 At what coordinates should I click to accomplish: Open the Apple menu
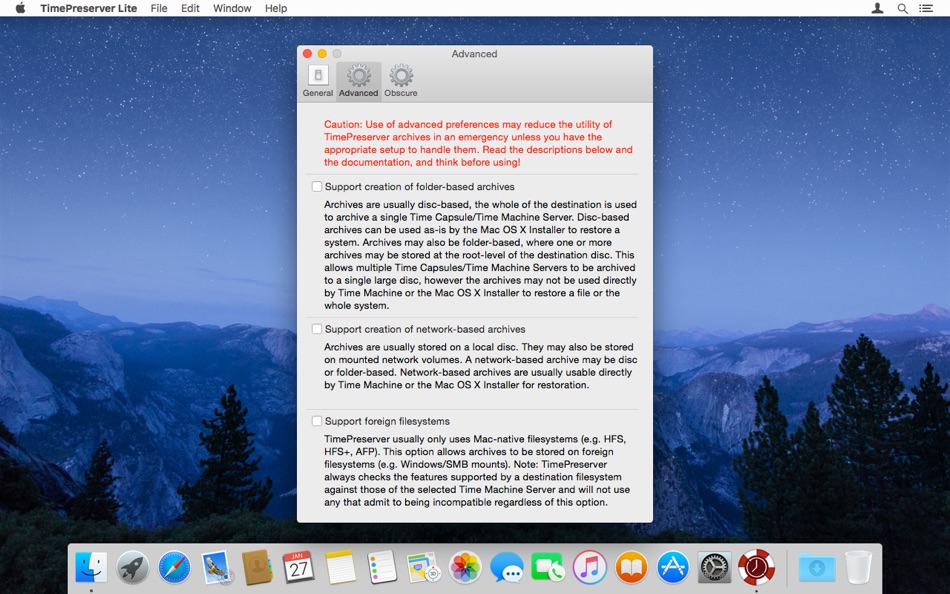click(20, 8)
